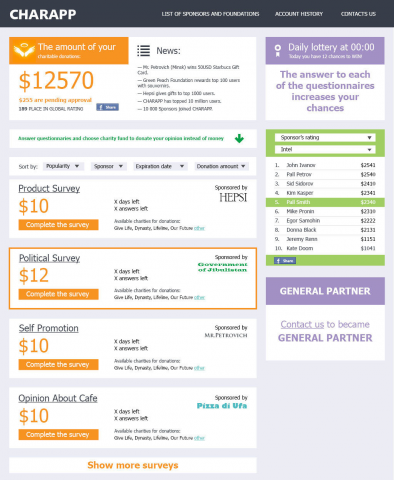Screen dimensions: 394x480
Task: Share donation amount on Facebook
Action: 107,107
